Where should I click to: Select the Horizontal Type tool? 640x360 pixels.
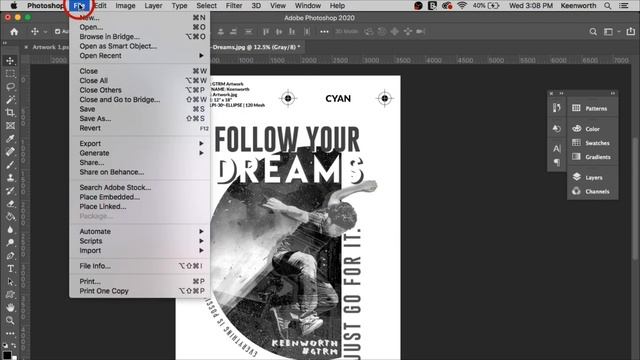(x=10, y=269)
